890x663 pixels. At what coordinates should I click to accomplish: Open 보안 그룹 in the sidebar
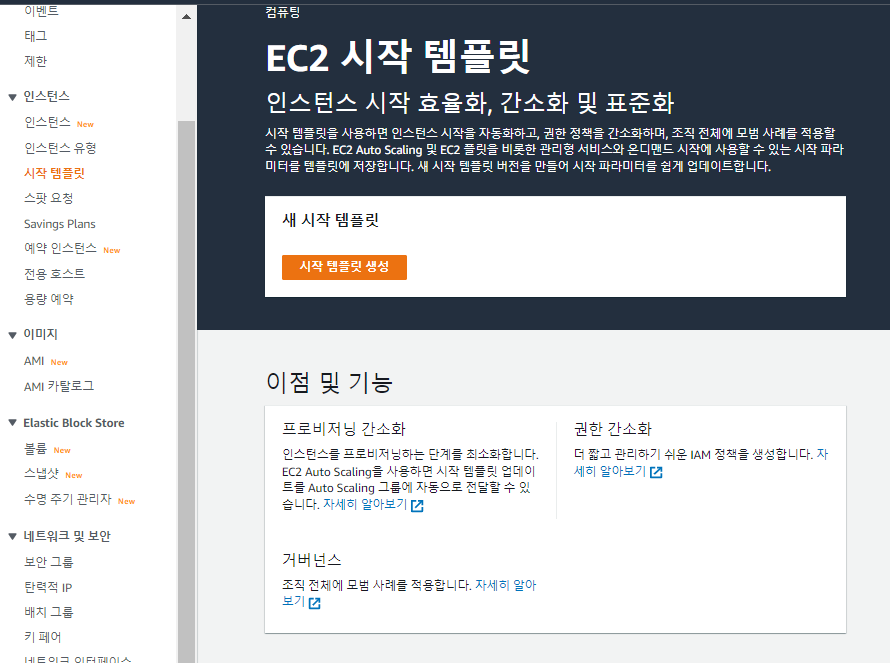(x=49, y=562)
